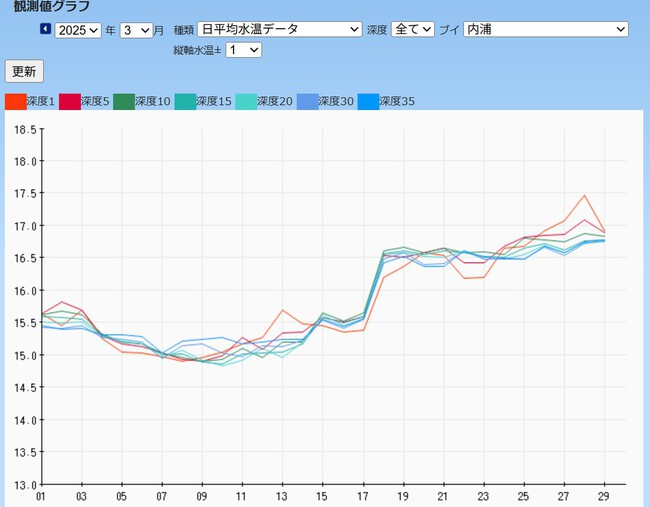Image resolution: width=650 pixels, height=507 pixels.
Task: Toggle 深度15 teal legend swatch
Action: (x=185, y=102)
